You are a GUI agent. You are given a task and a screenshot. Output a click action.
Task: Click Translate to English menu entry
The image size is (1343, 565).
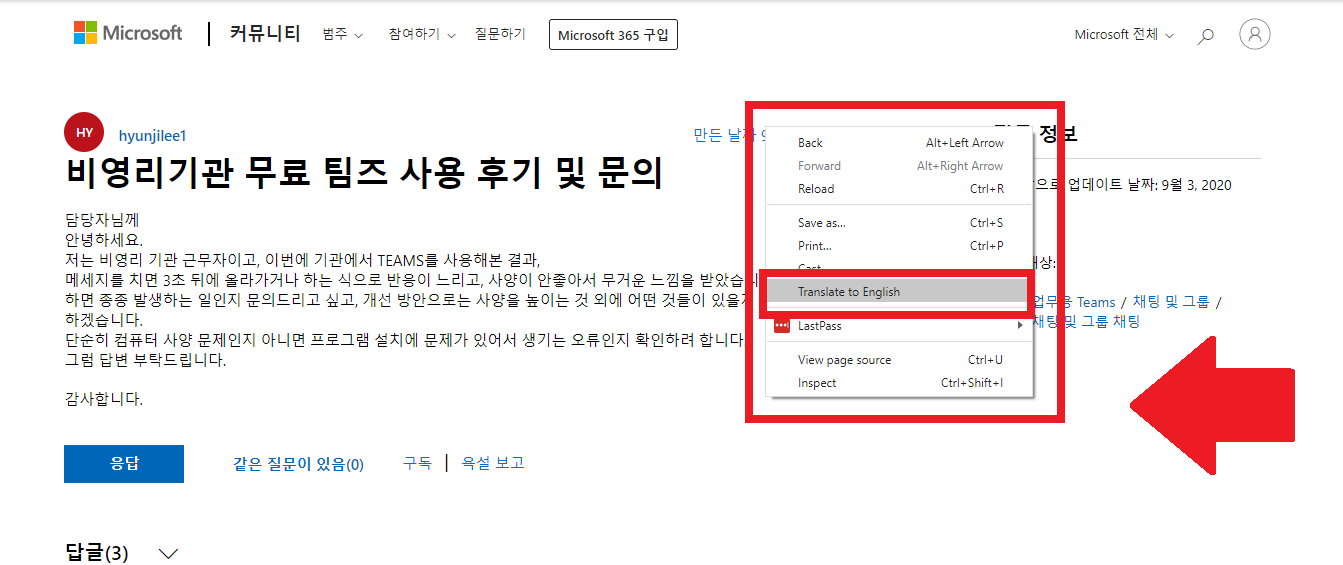coord(897,292)
